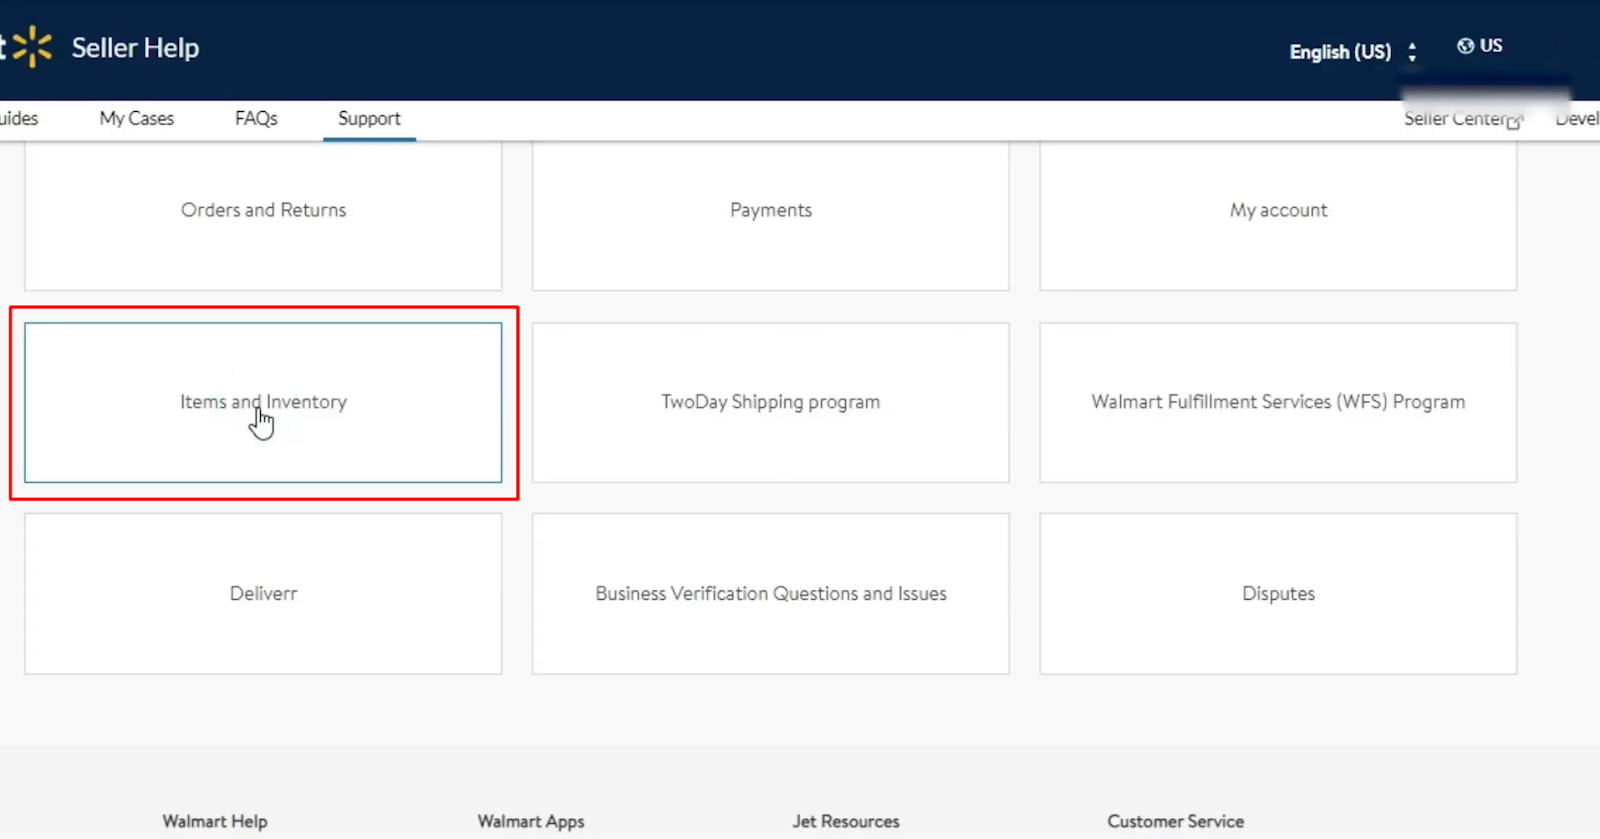Click the Walmart spark logo
Viewport: 1600px width, 839px height.
[x=32, y=47]
